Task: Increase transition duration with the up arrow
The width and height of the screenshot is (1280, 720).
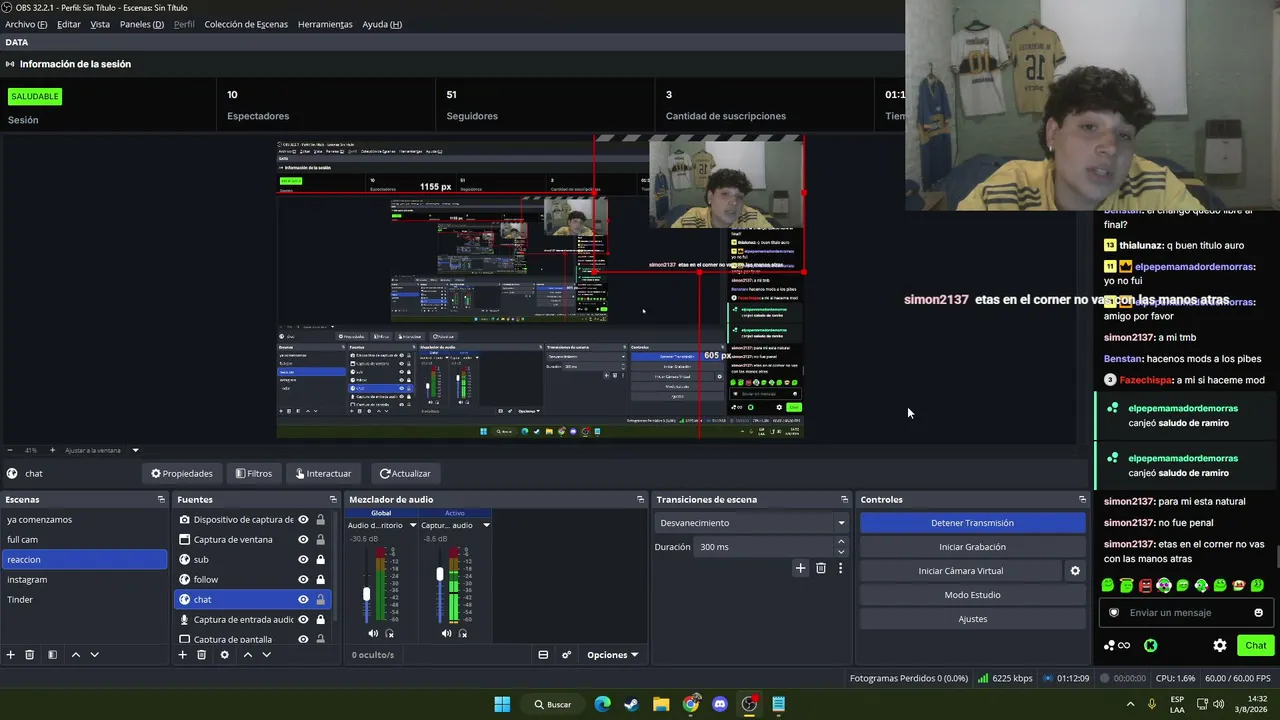Action: click(x=841, y=542)
